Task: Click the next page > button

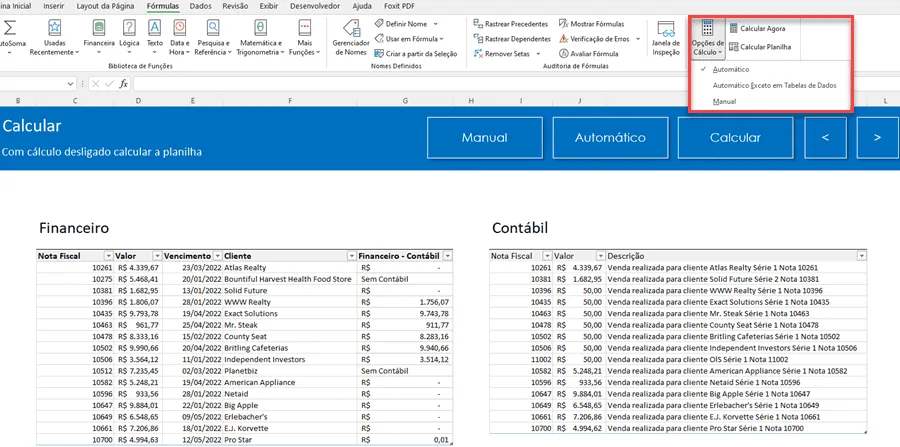Action: point(877,138)
